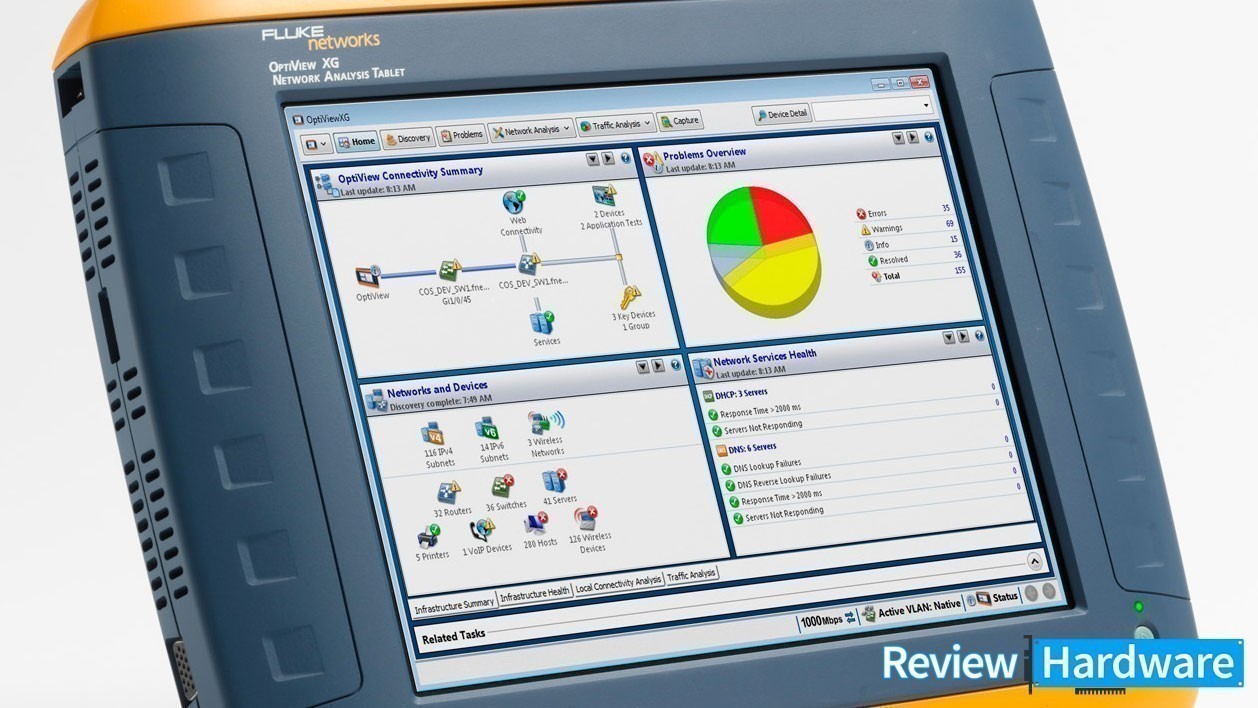Open down-arrow menu in Network Services Health panel
Screen dimensions: 1258x708
(x=949, y=338)
